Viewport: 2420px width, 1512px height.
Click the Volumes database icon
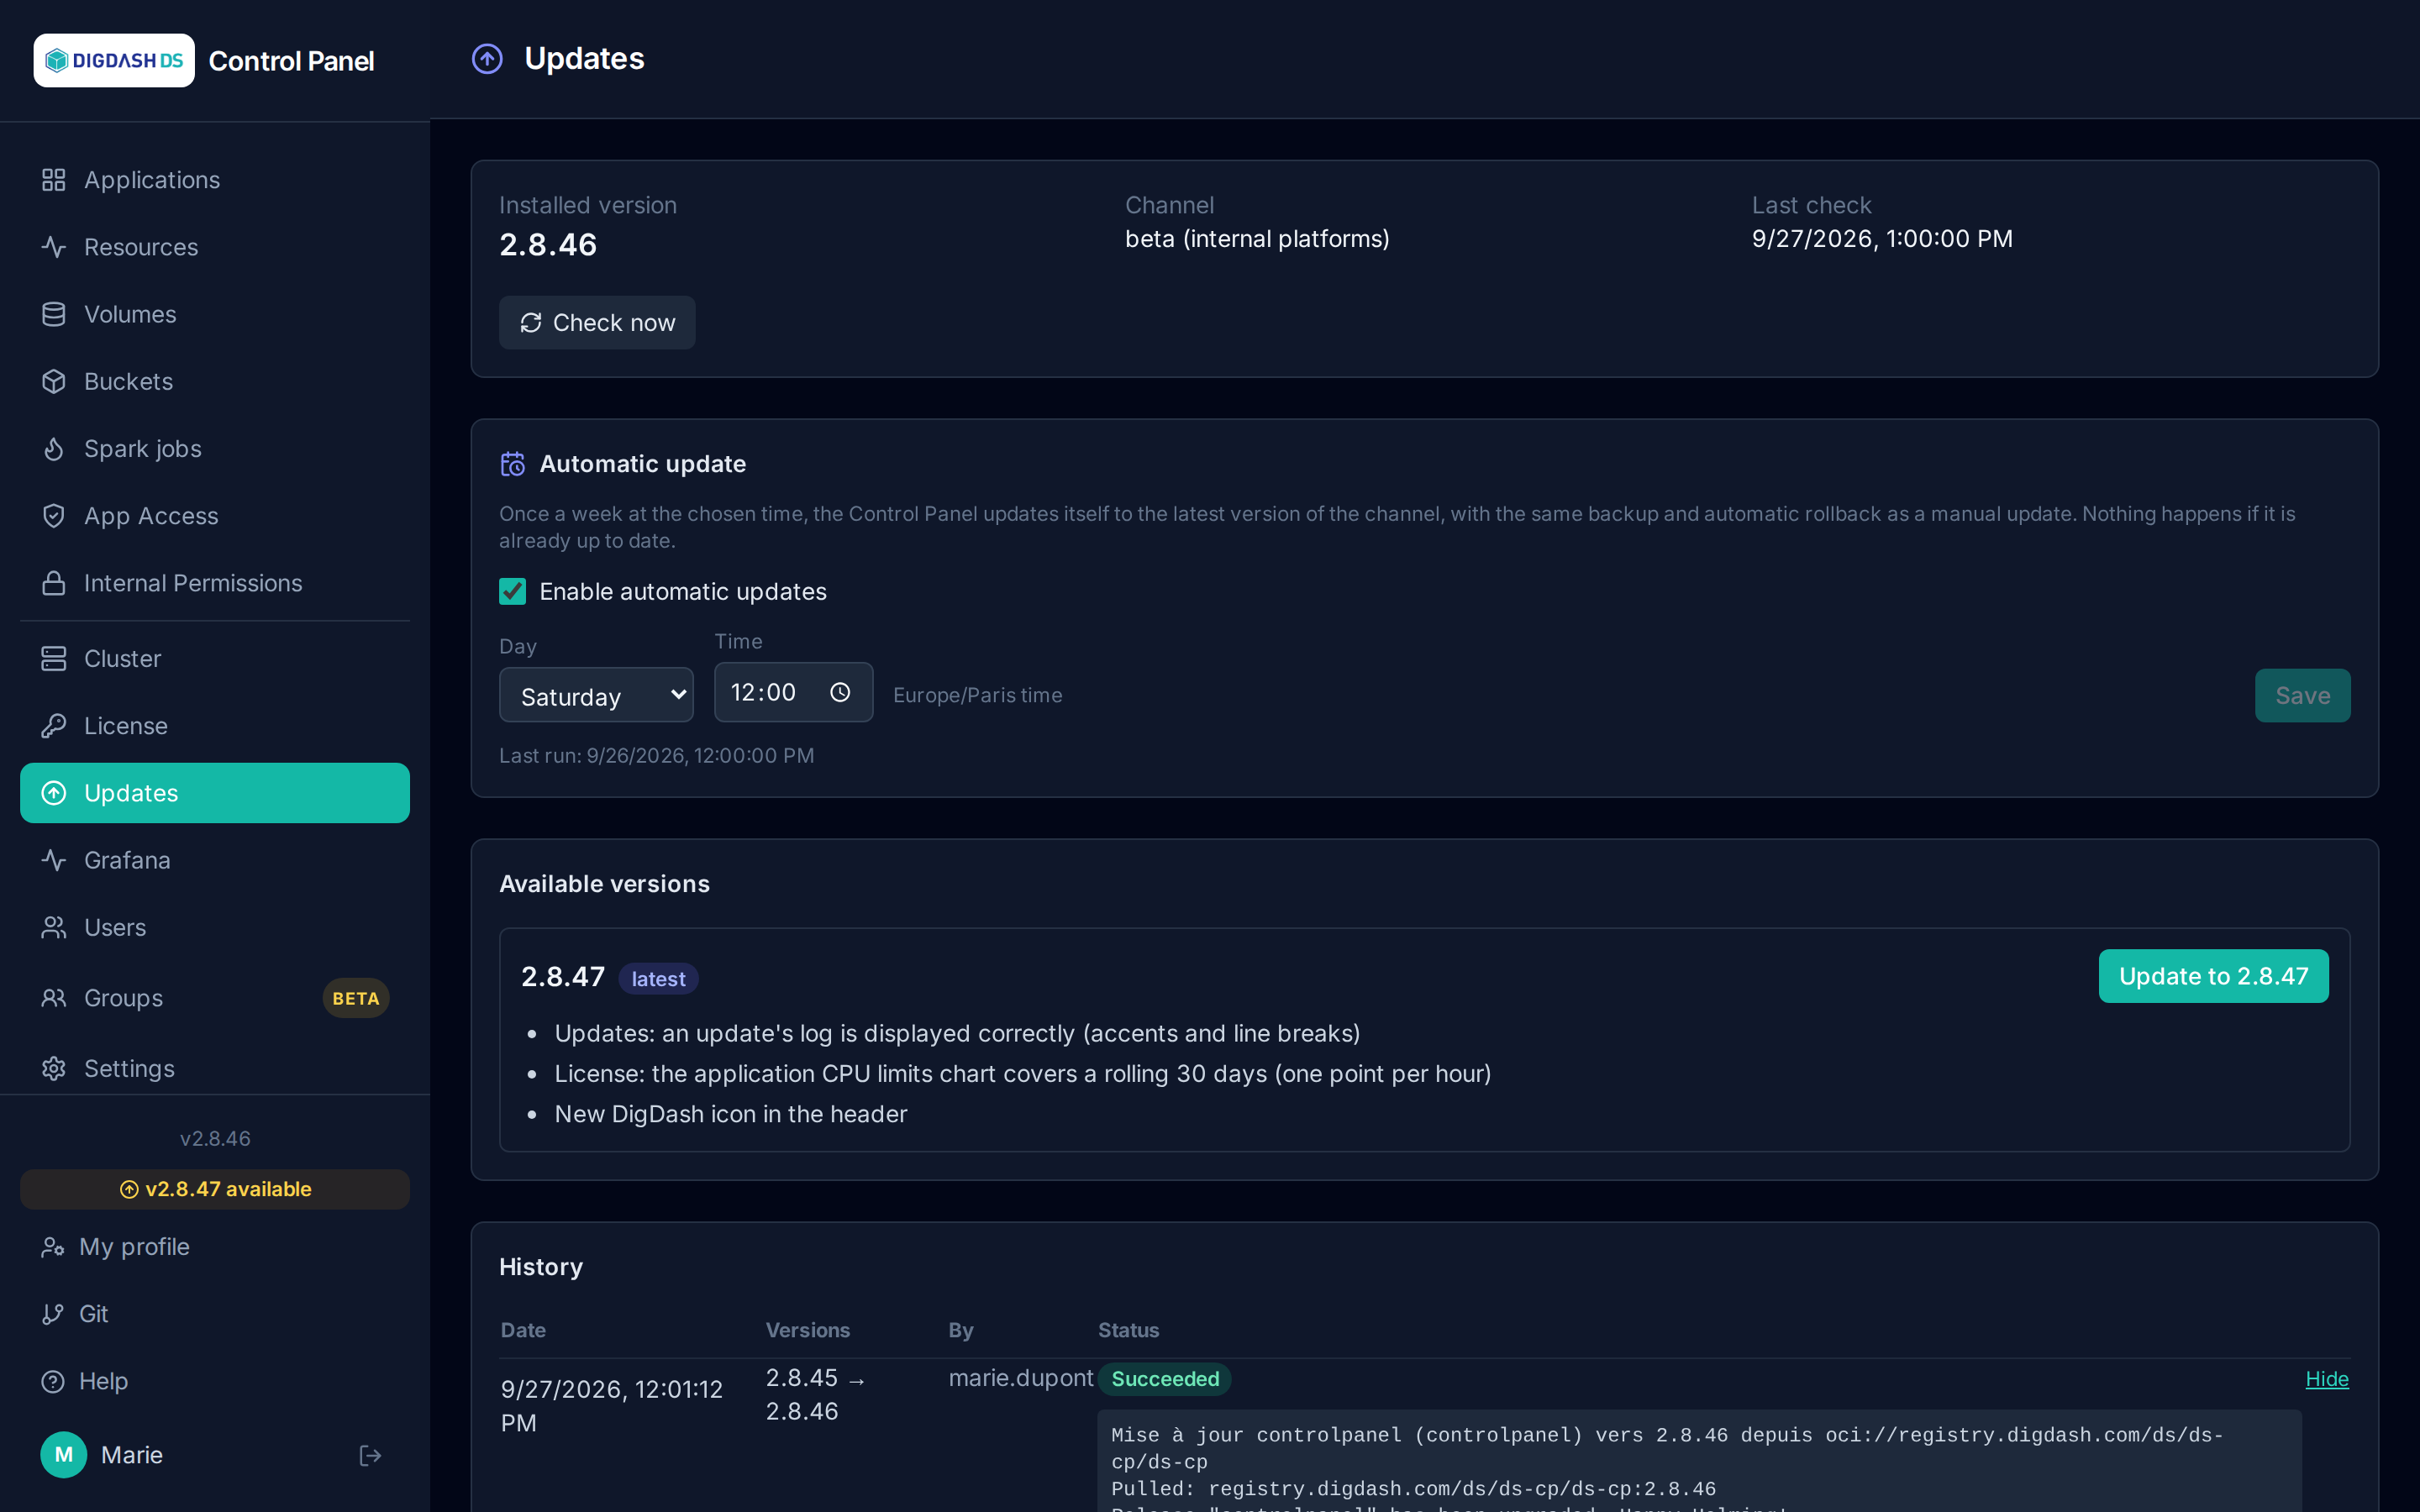pos(54,314)
